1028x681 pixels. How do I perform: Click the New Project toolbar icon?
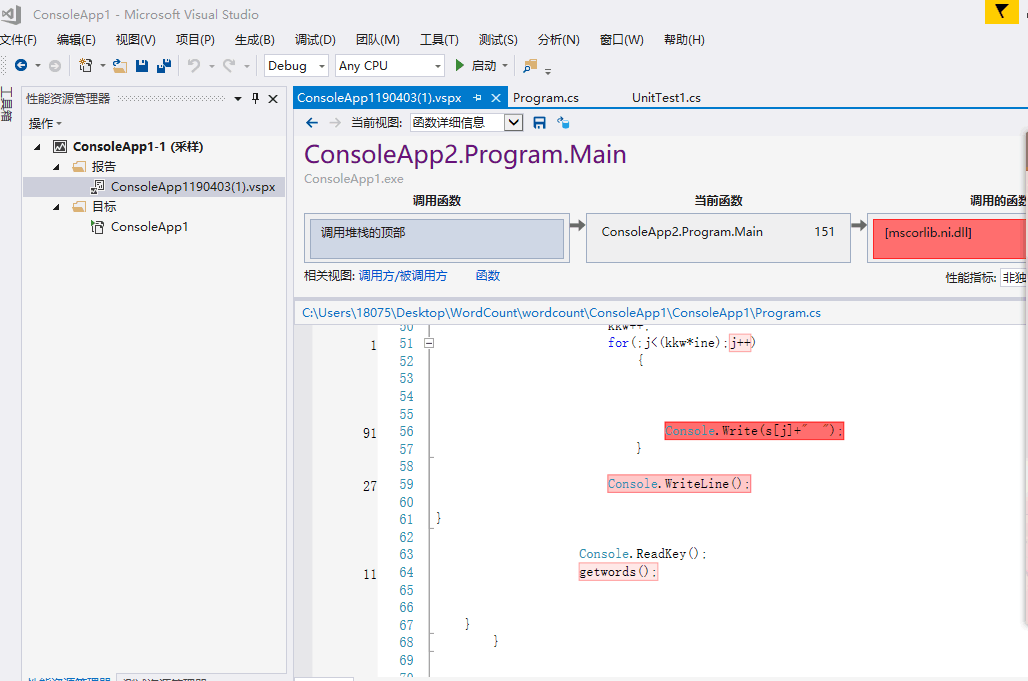click(85, 66)
